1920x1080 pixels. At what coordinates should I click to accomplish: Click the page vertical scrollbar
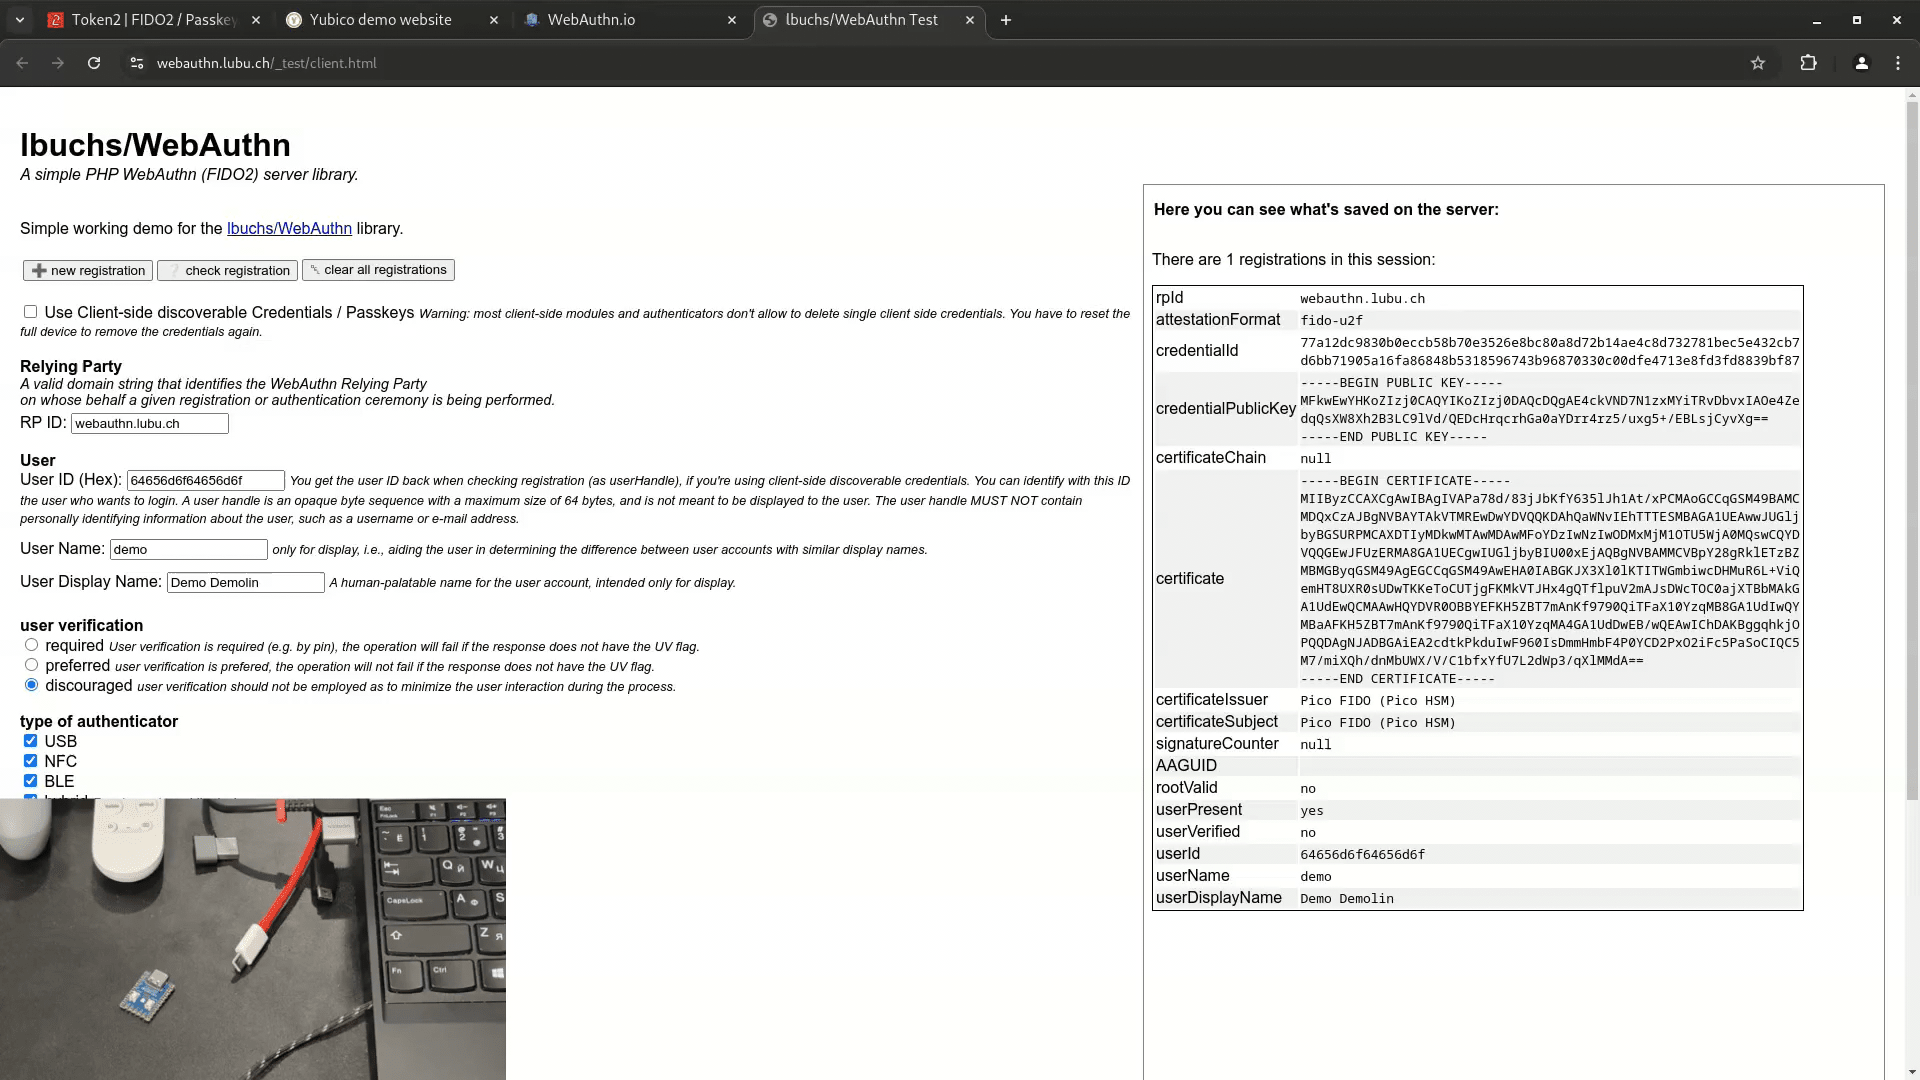(1912, 450)
